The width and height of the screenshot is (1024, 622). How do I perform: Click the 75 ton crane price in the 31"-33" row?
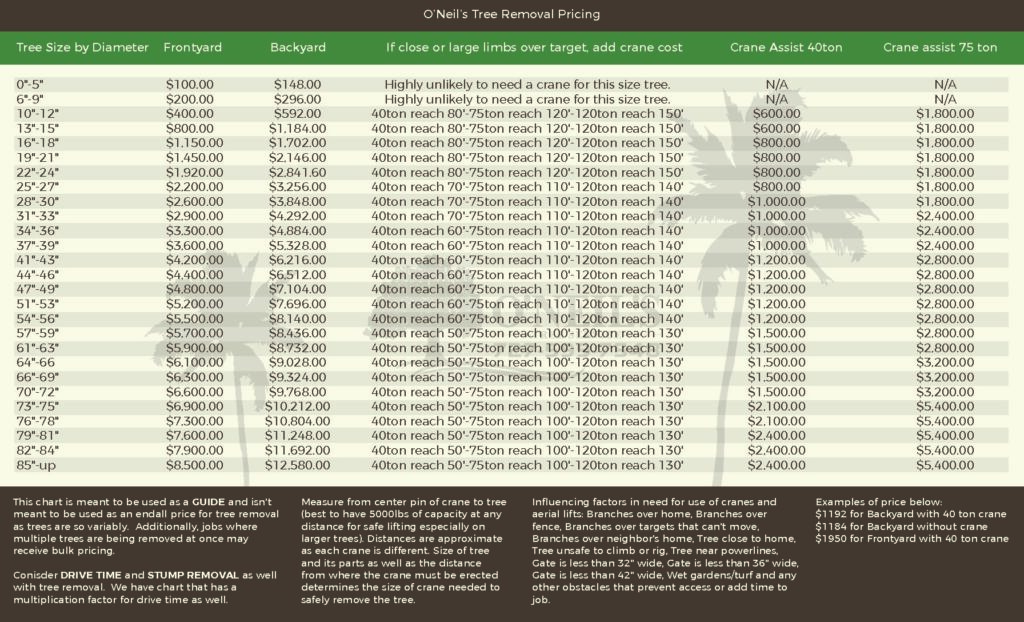945,216
